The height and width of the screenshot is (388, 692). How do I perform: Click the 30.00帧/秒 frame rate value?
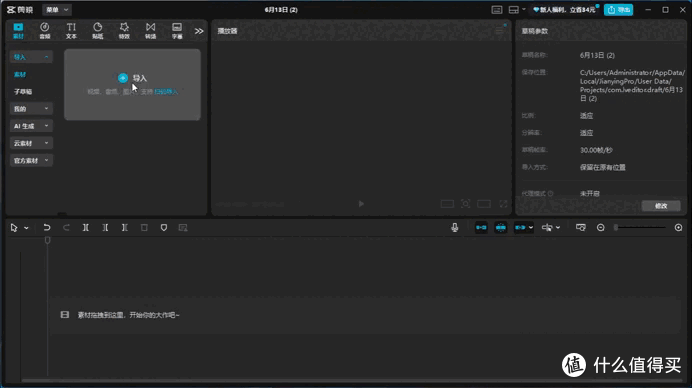[596, 150]
